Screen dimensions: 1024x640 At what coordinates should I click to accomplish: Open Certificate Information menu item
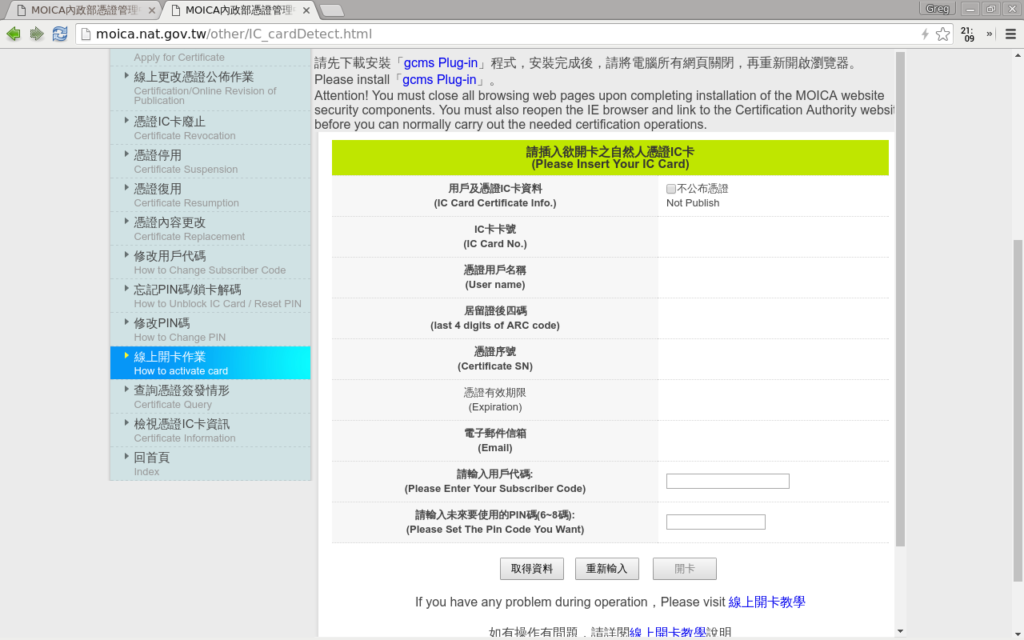[x=185, y=438]
